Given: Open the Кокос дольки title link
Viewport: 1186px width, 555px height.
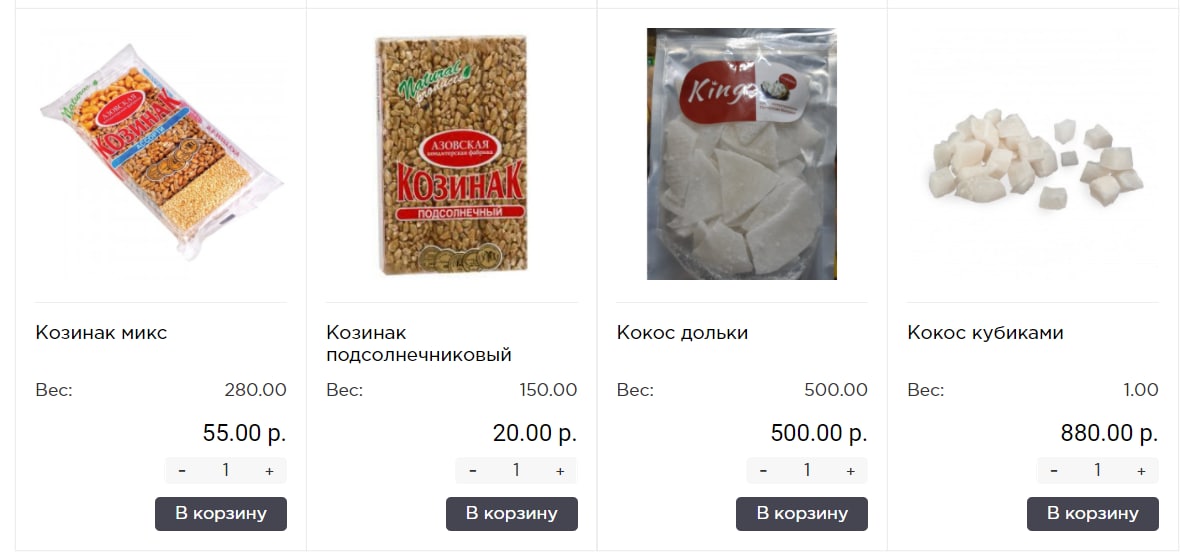Looking at the screenshot, I should click(x=682, y=333).
